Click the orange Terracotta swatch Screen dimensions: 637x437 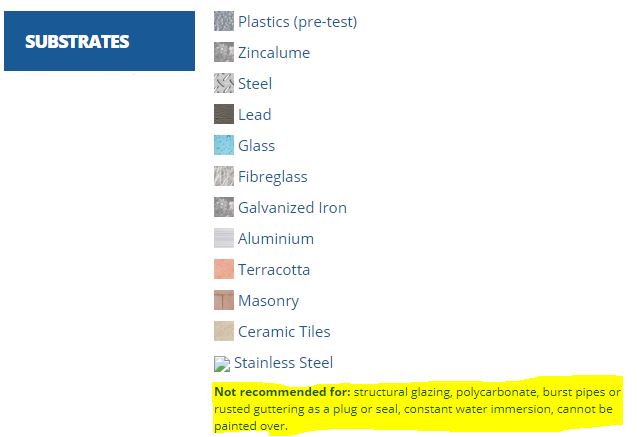(224, 269)
